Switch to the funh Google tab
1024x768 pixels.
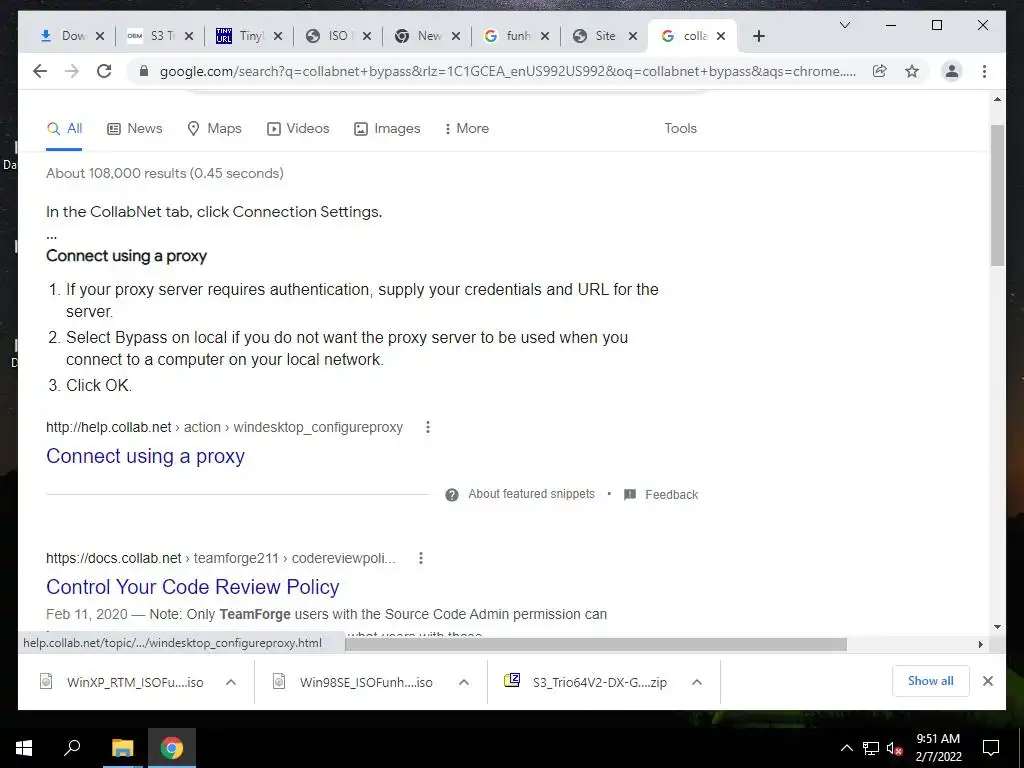click(x=507, y=36)
